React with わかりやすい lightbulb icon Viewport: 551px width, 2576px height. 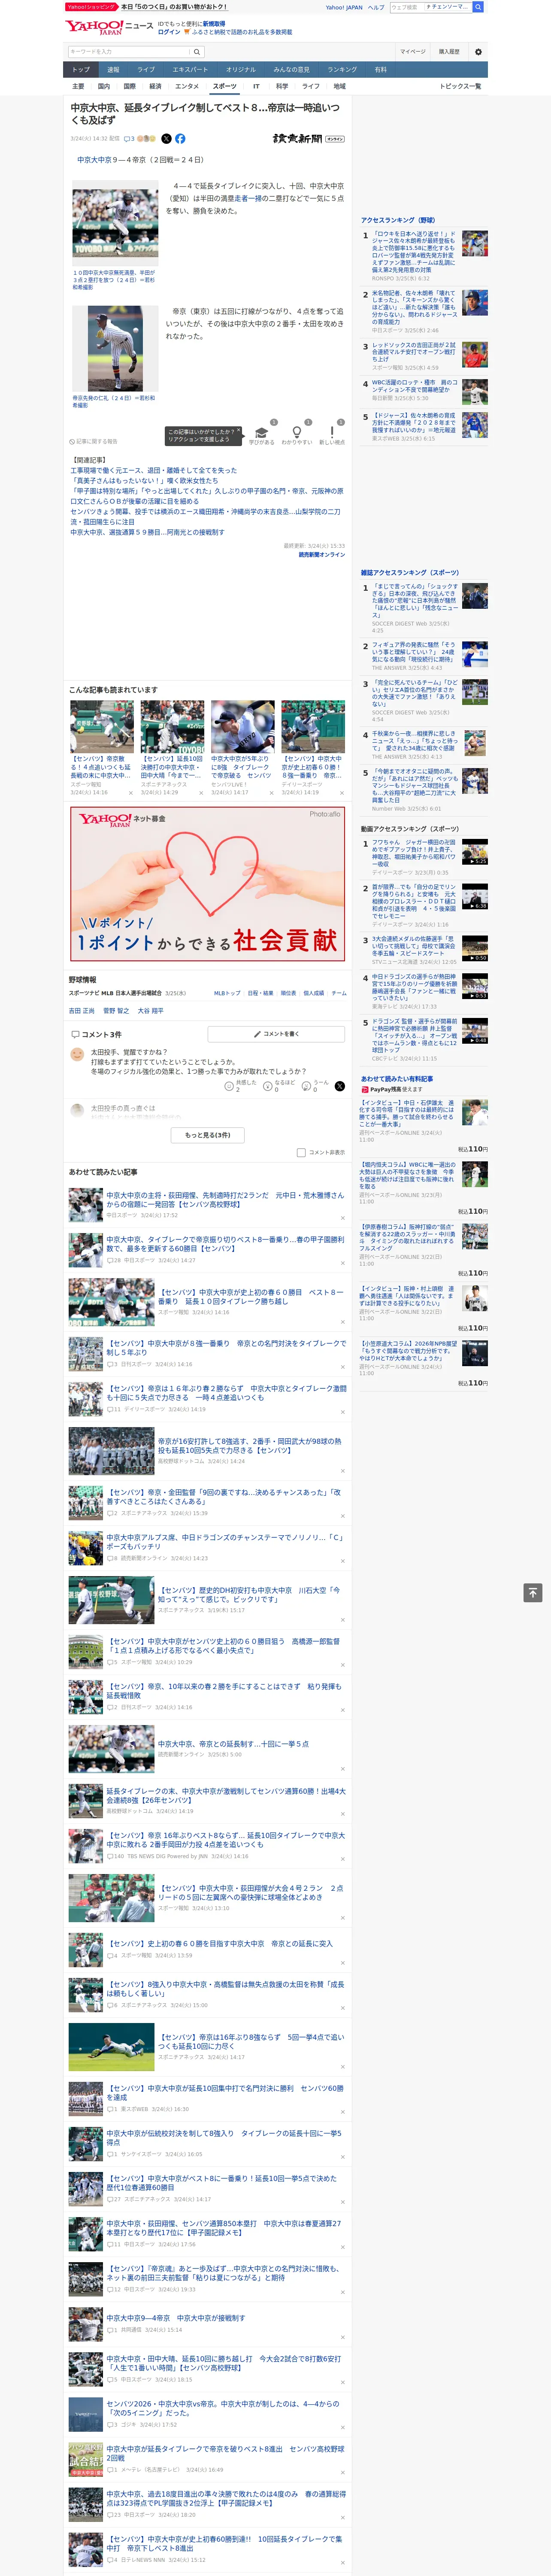click(x=296, y=433)
